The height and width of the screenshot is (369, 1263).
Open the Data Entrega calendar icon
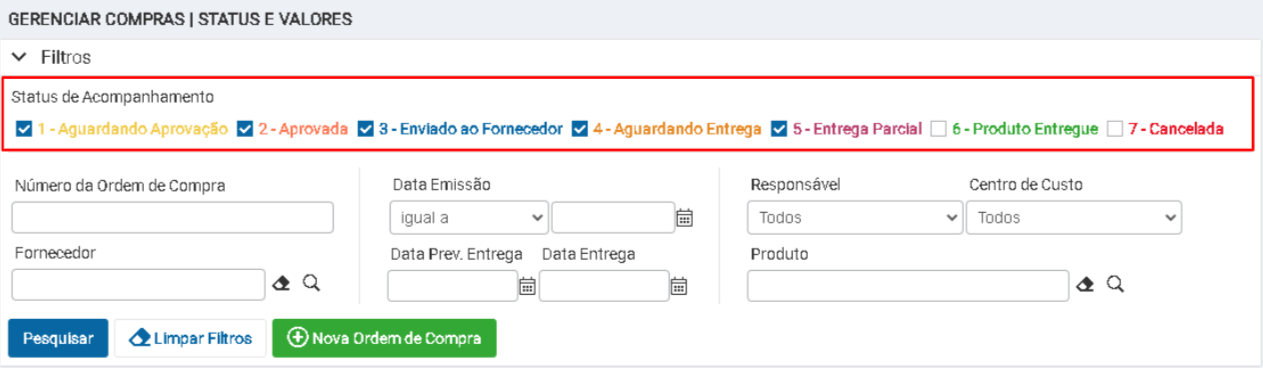pyautogui.click(x=678, y=286)
